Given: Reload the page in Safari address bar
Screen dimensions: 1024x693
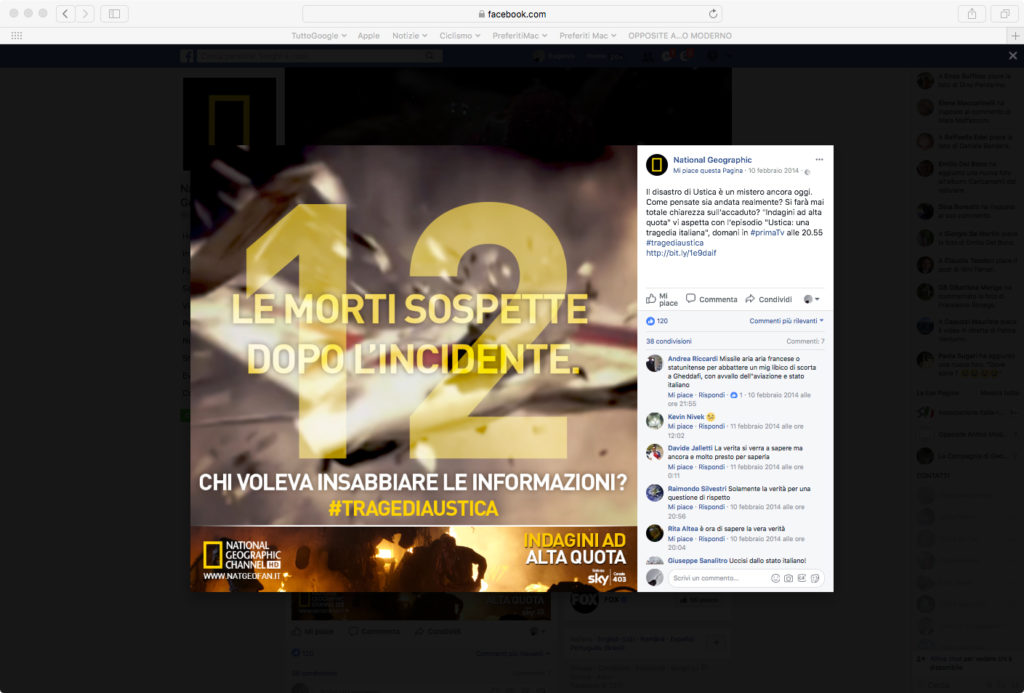Looking at the screenshot, I should pos(713,14).
